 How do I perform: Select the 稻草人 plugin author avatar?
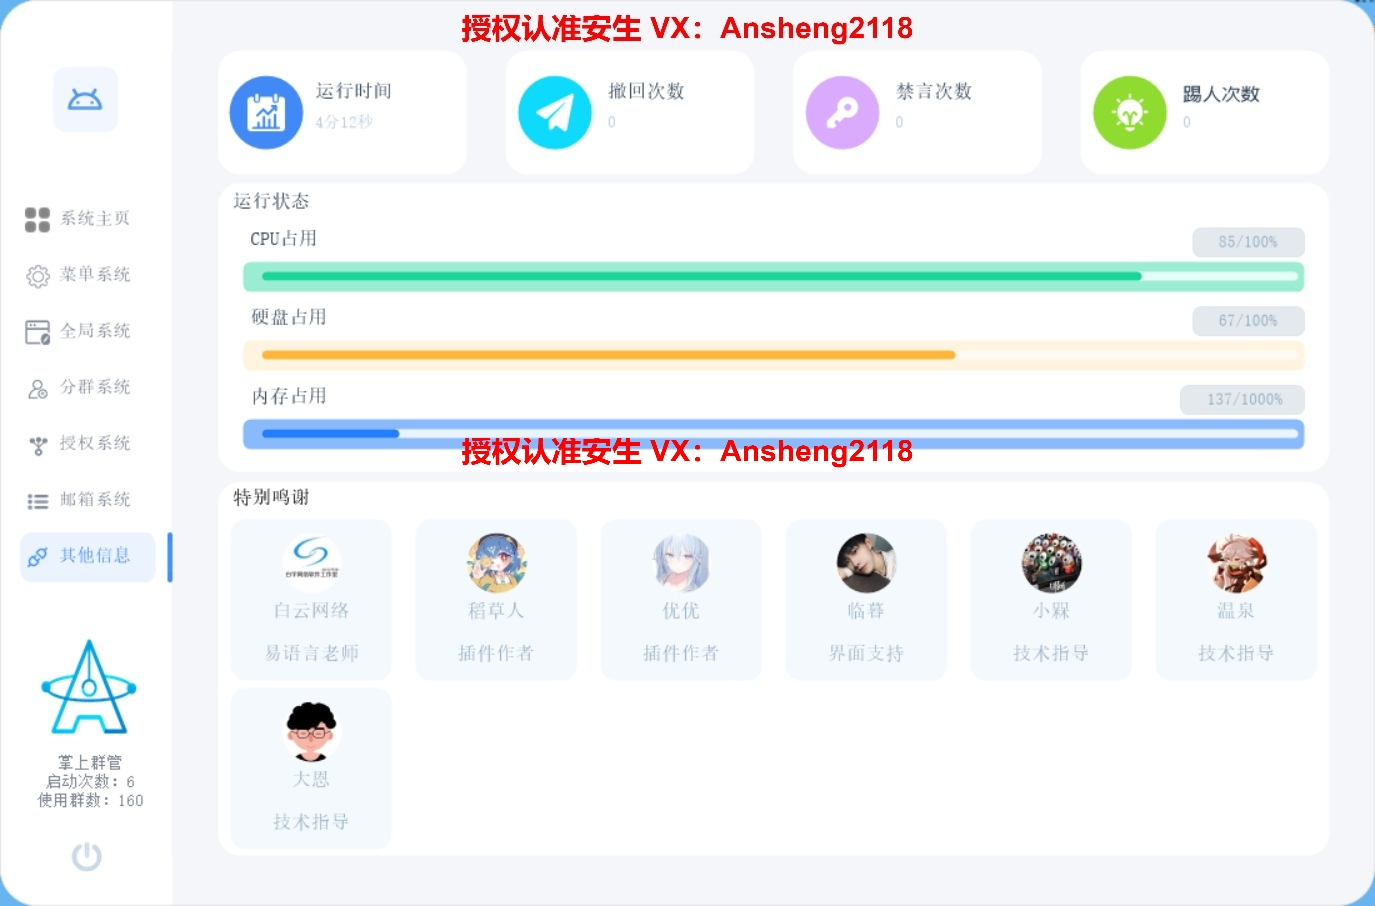tap(496, 563)
